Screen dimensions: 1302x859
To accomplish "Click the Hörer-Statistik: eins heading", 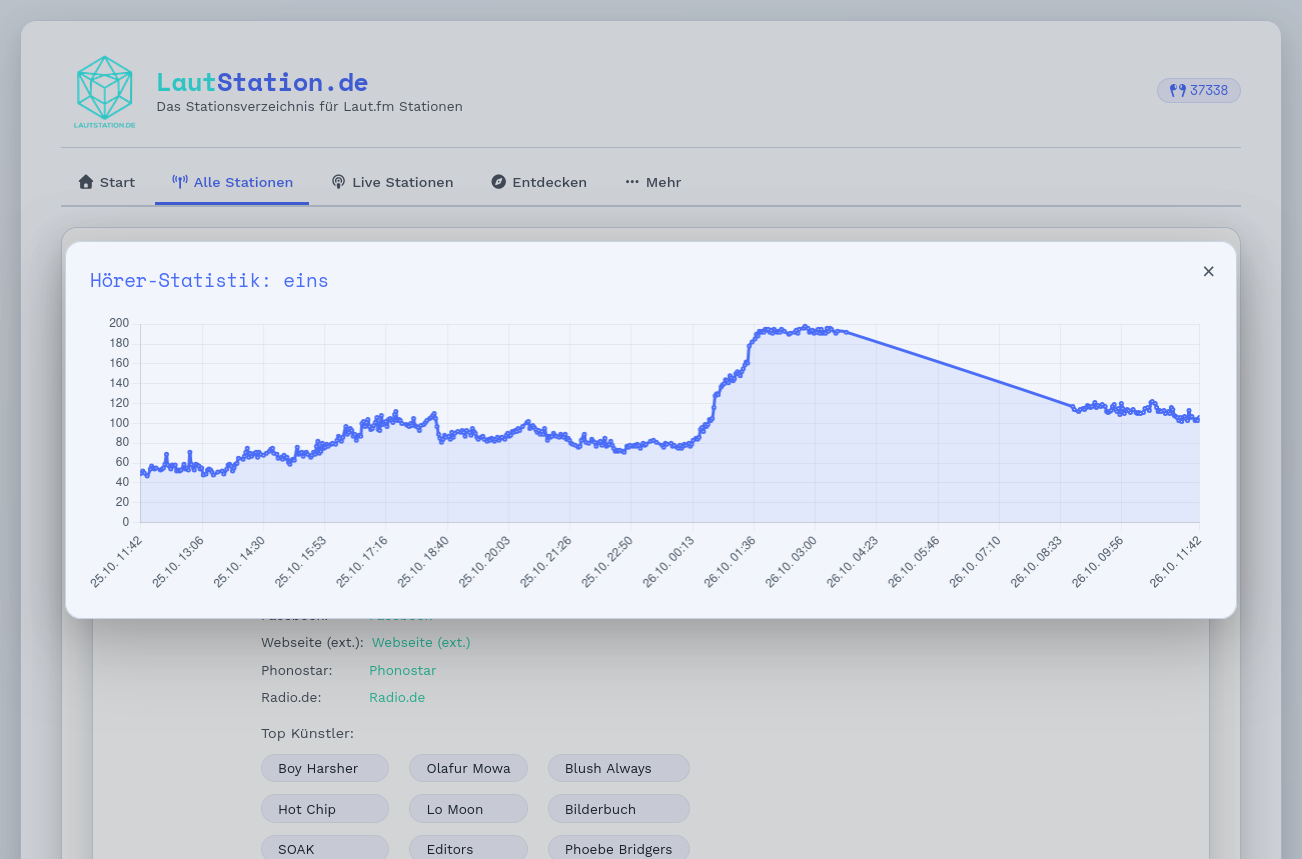I will (209, 280).
